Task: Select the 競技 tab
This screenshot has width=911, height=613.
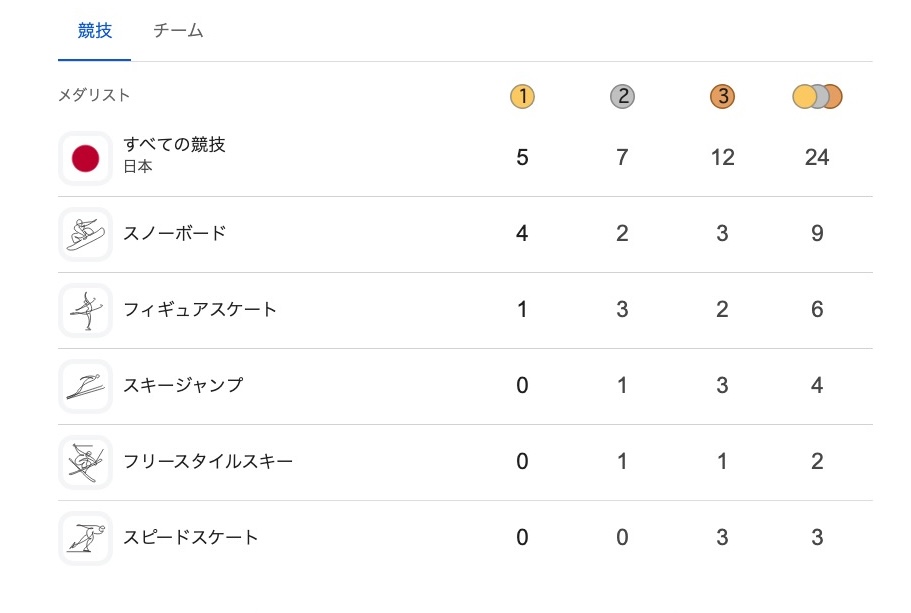Action: (x=95, y=31)
